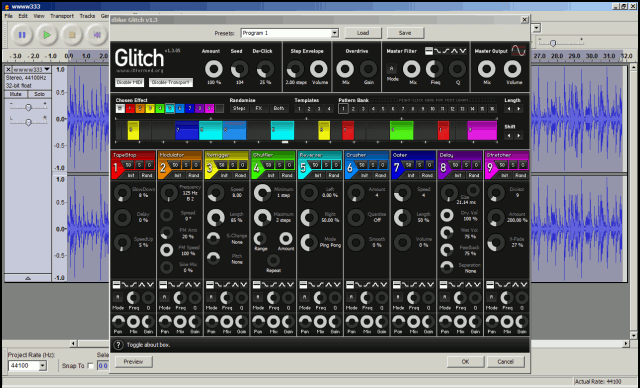Click Init on the TapeStop module
This screenshot has width=640, height=388.
[x=131, y=175]
